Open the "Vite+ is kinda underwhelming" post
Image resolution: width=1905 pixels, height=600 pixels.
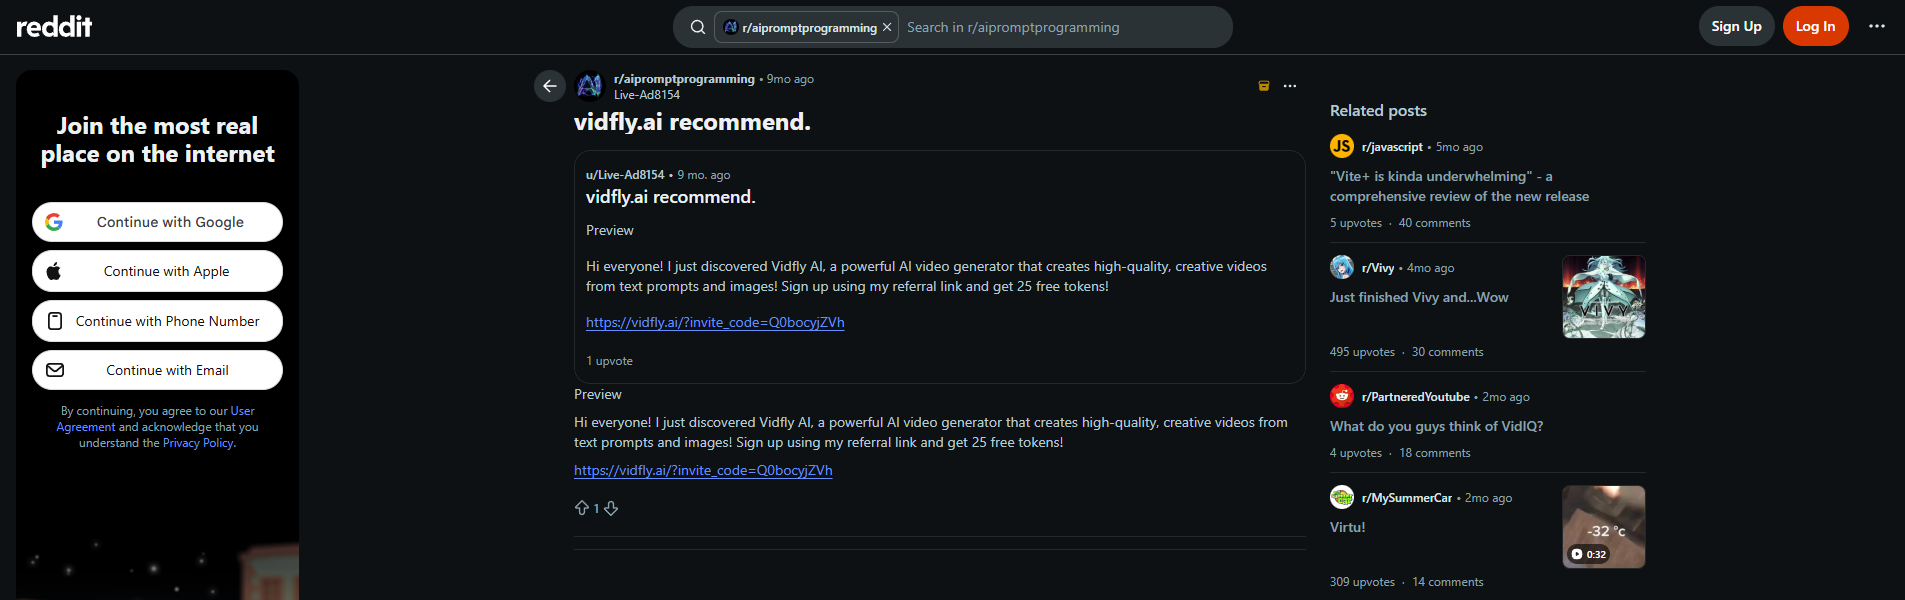tap(1459, 186)
